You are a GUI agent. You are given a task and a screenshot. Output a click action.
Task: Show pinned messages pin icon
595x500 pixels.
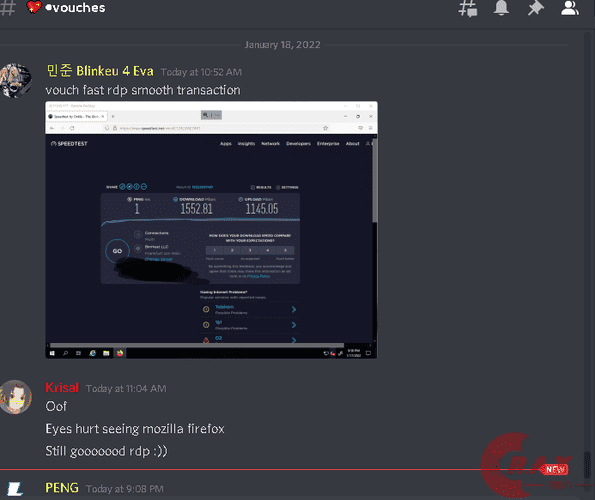tap(535, 8)
